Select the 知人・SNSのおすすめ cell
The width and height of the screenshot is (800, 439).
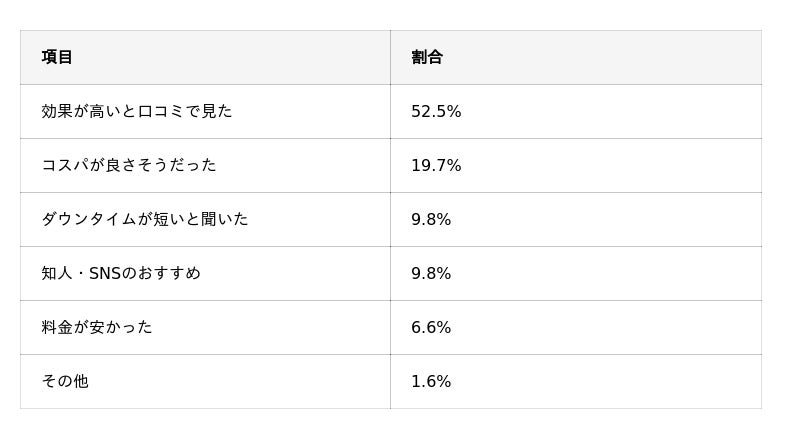pyautogui.click(x=120, y=273)
